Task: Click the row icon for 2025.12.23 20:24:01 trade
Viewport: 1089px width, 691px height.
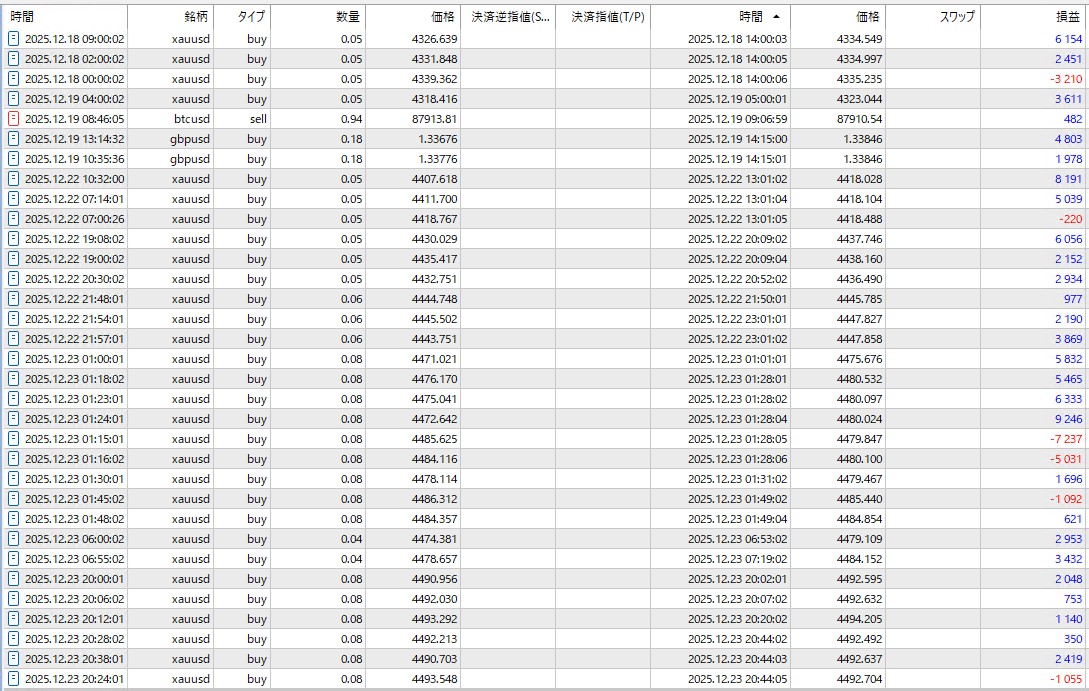Action: tap(14, 679)
